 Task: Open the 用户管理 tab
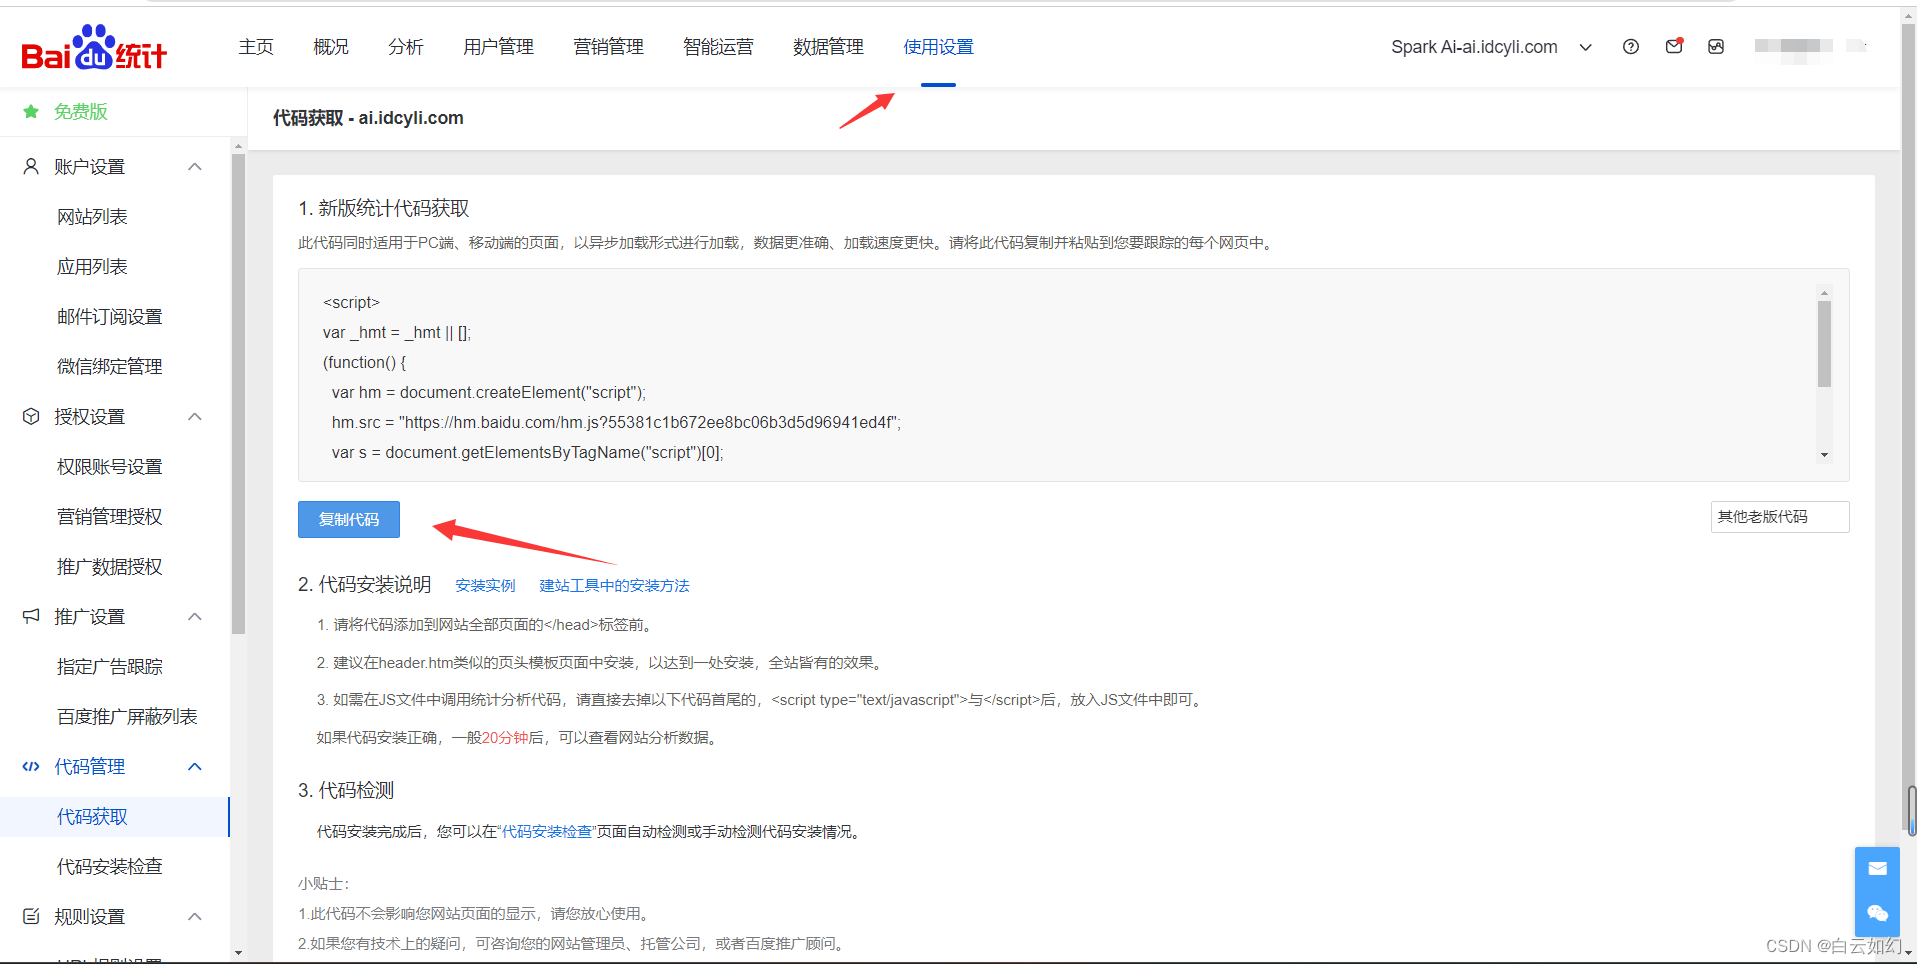click(x=498, y=47)
